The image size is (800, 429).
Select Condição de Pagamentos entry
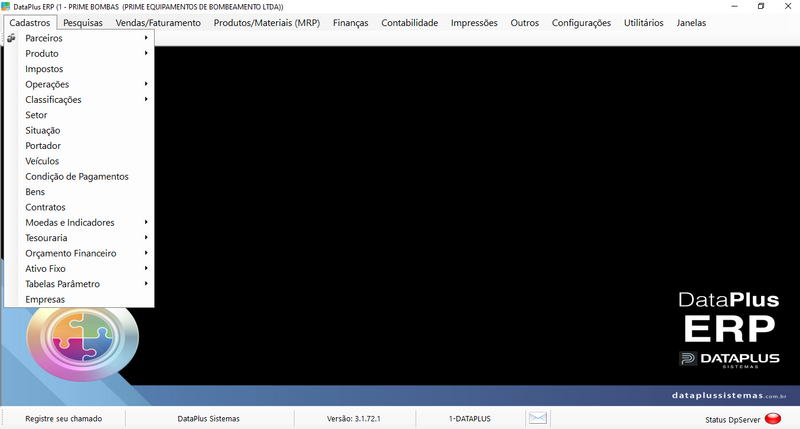79,176
